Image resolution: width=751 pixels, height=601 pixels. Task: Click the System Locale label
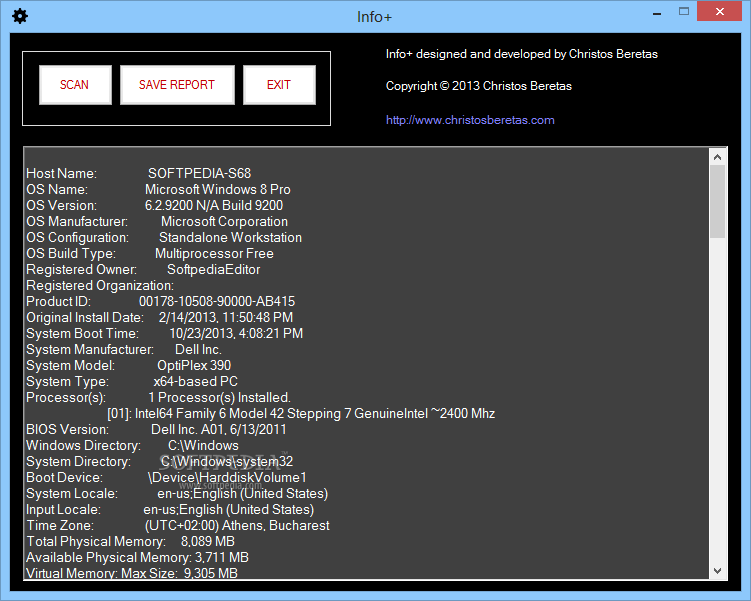click(x=72, y=494)
